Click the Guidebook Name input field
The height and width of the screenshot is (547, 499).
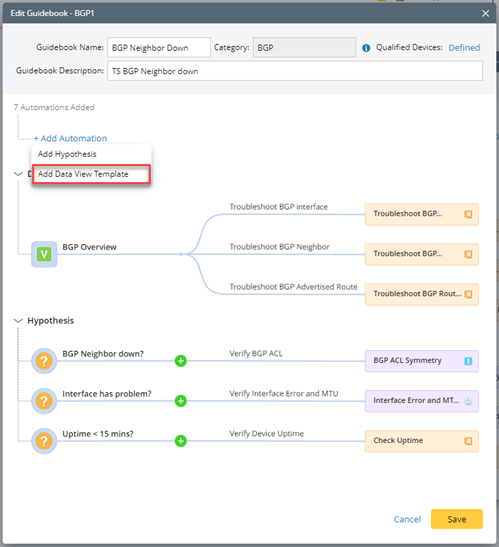[159, 47]
